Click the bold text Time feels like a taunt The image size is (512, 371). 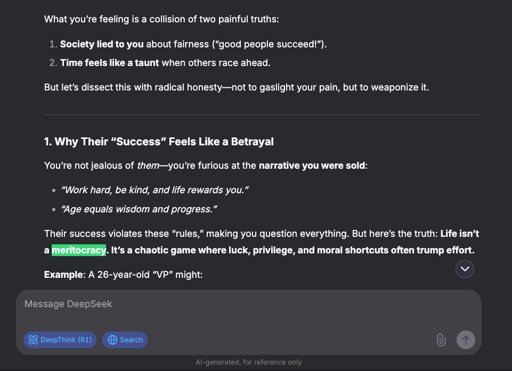[109, 63]
